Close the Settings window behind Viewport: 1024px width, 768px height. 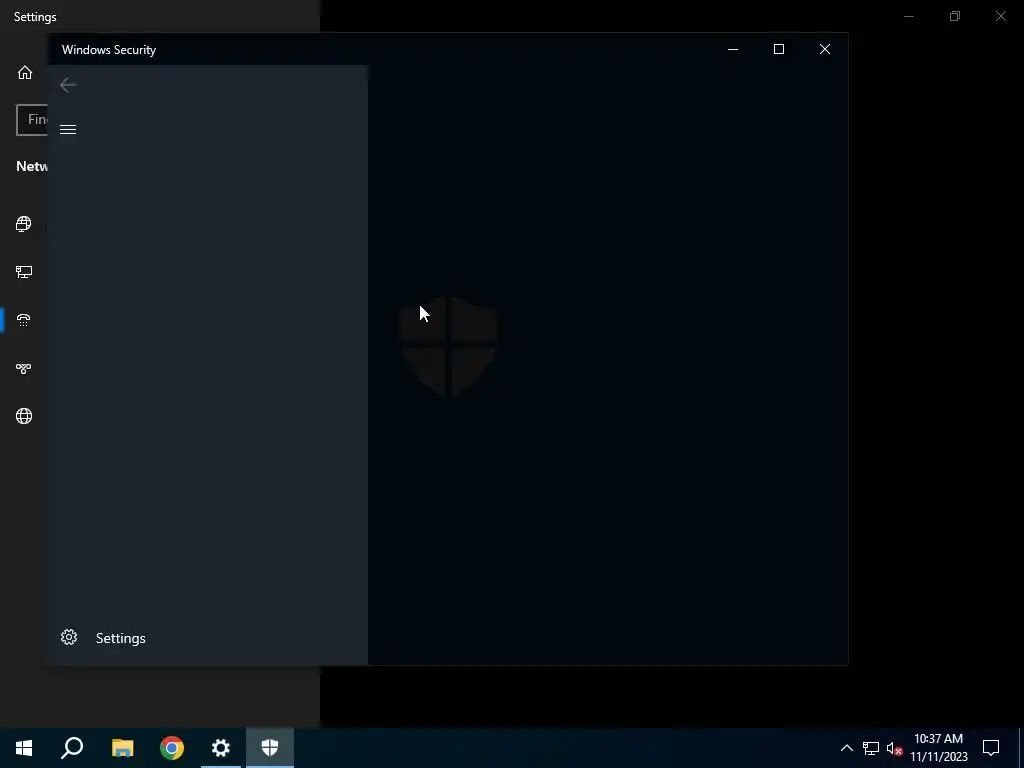(x=1000, y=16)
